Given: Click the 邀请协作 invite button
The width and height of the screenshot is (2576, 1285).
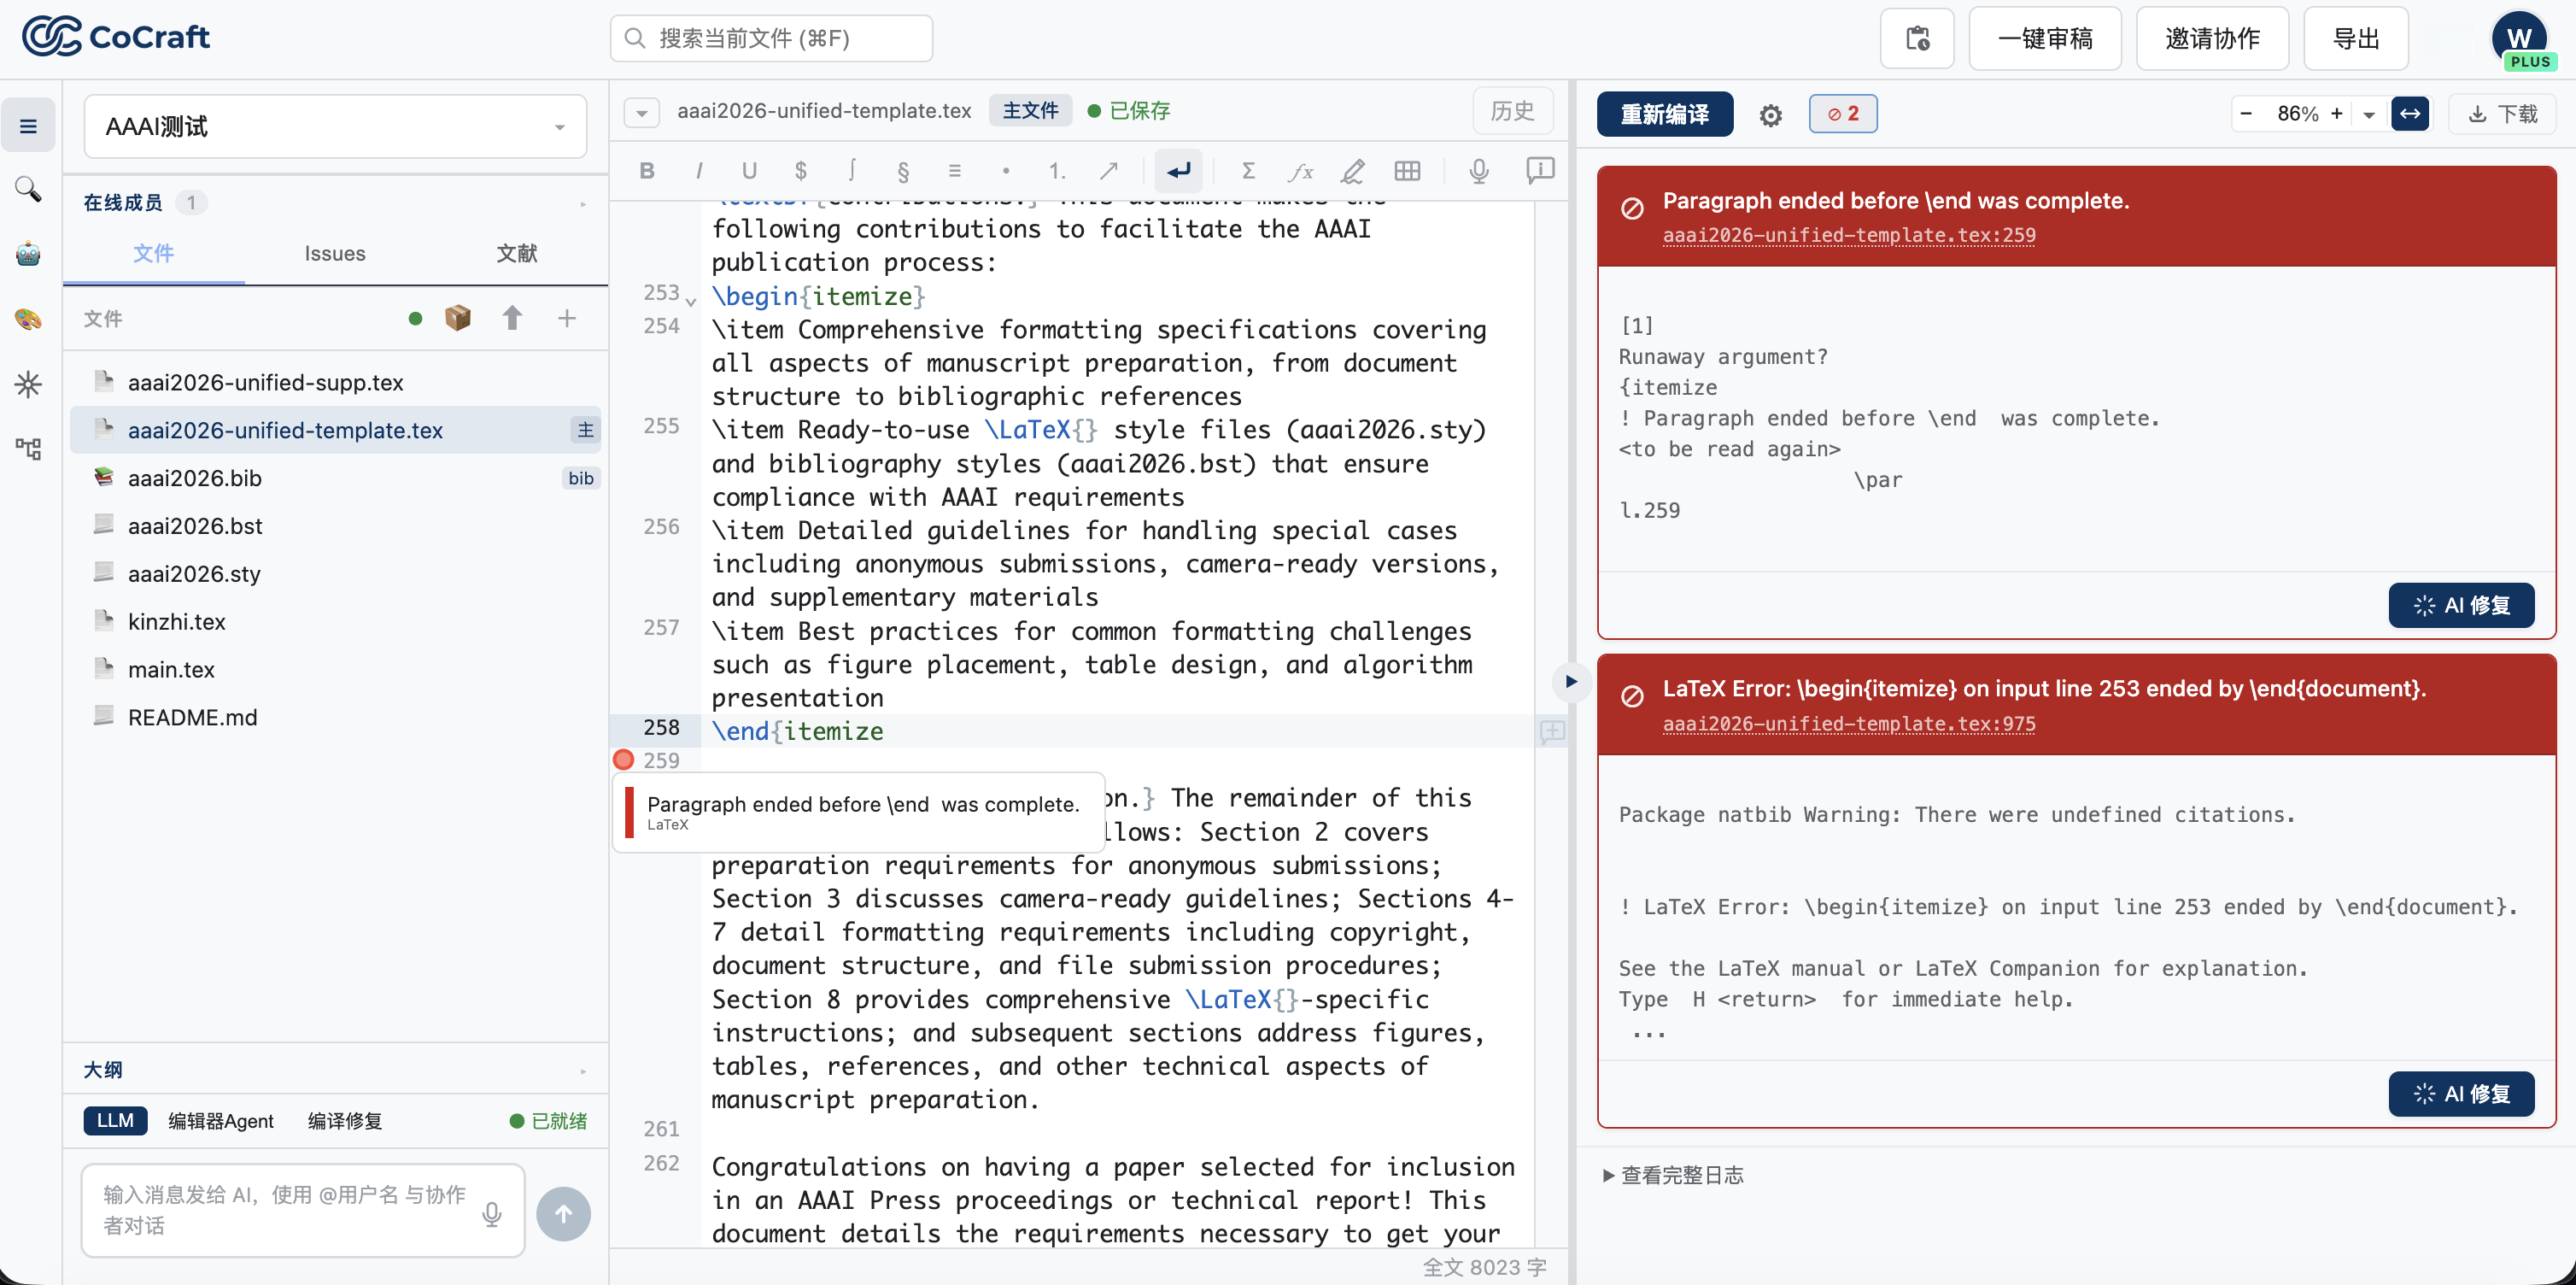Looking at the screenshot, I should (2212, 38).
